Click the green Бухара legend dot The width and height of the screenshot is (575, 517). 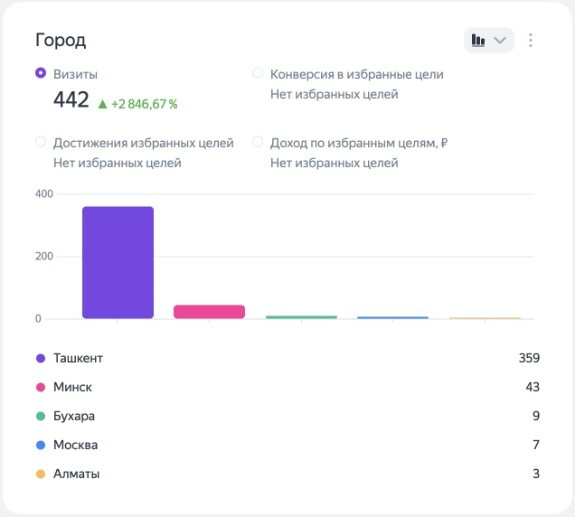(41, 416)
